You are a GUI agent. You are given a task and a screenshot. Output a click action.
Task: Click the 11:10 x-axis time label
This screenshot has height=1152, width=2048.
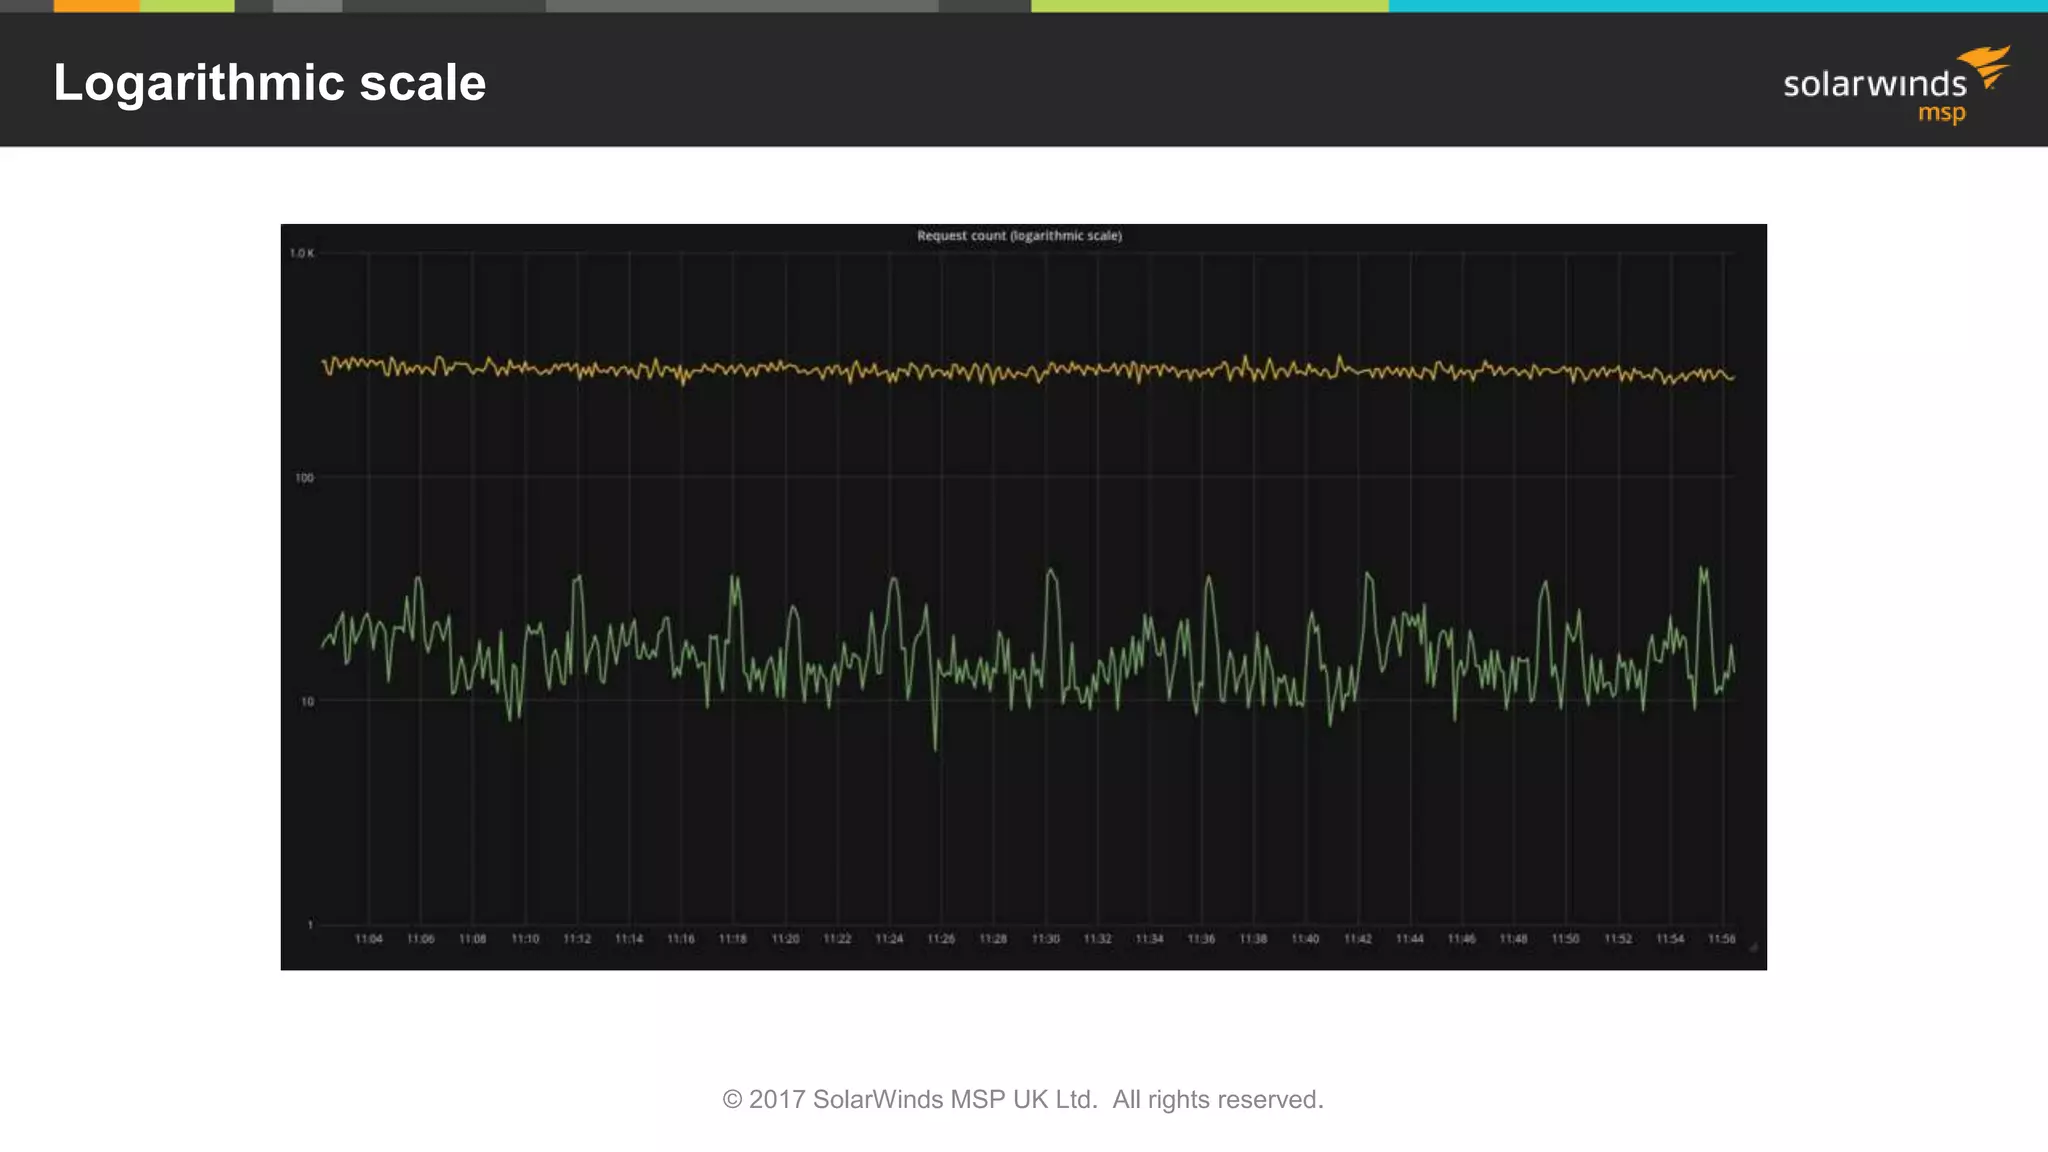point(525,939)
